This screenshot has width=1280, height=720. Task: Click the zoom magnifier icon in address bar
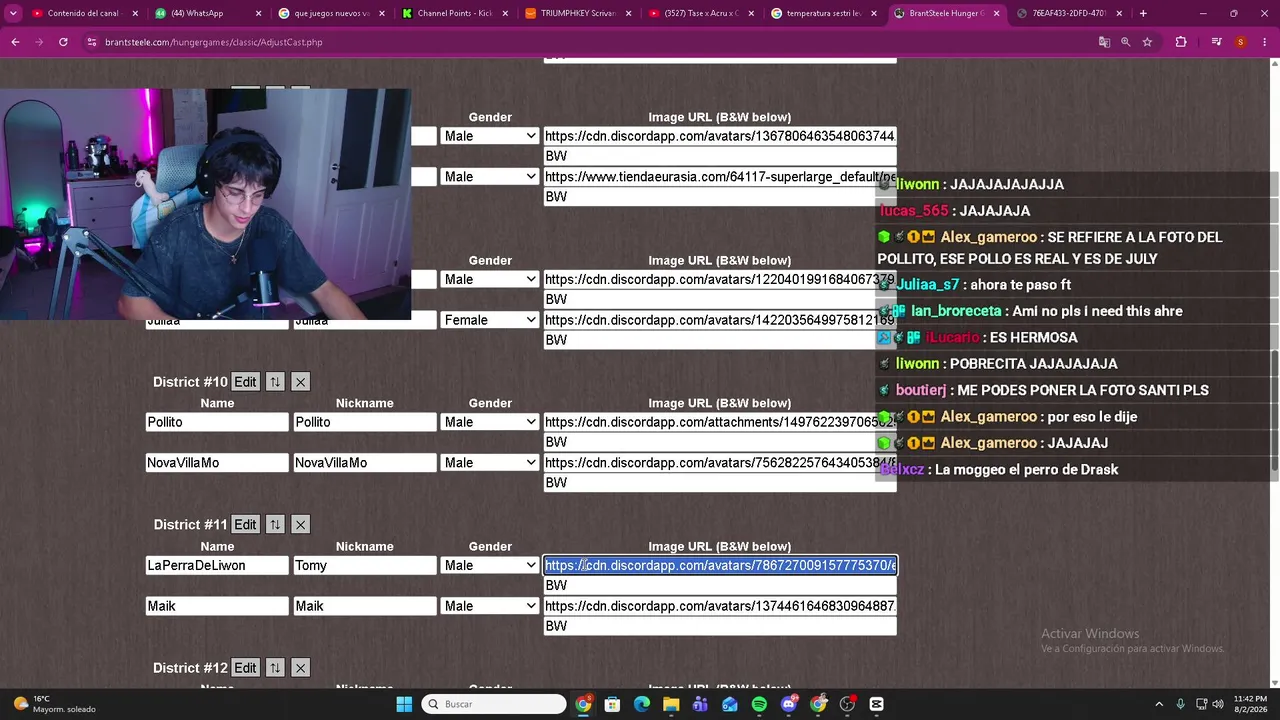click(1125, 42)
